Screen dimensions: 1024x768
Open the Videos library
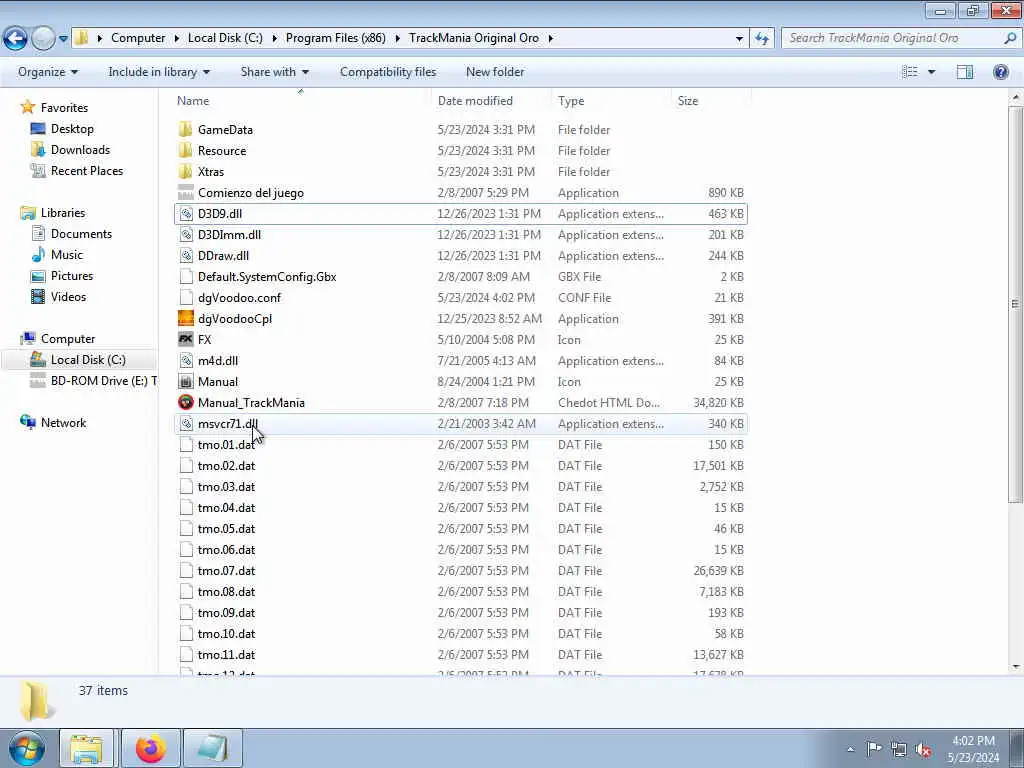68,296
